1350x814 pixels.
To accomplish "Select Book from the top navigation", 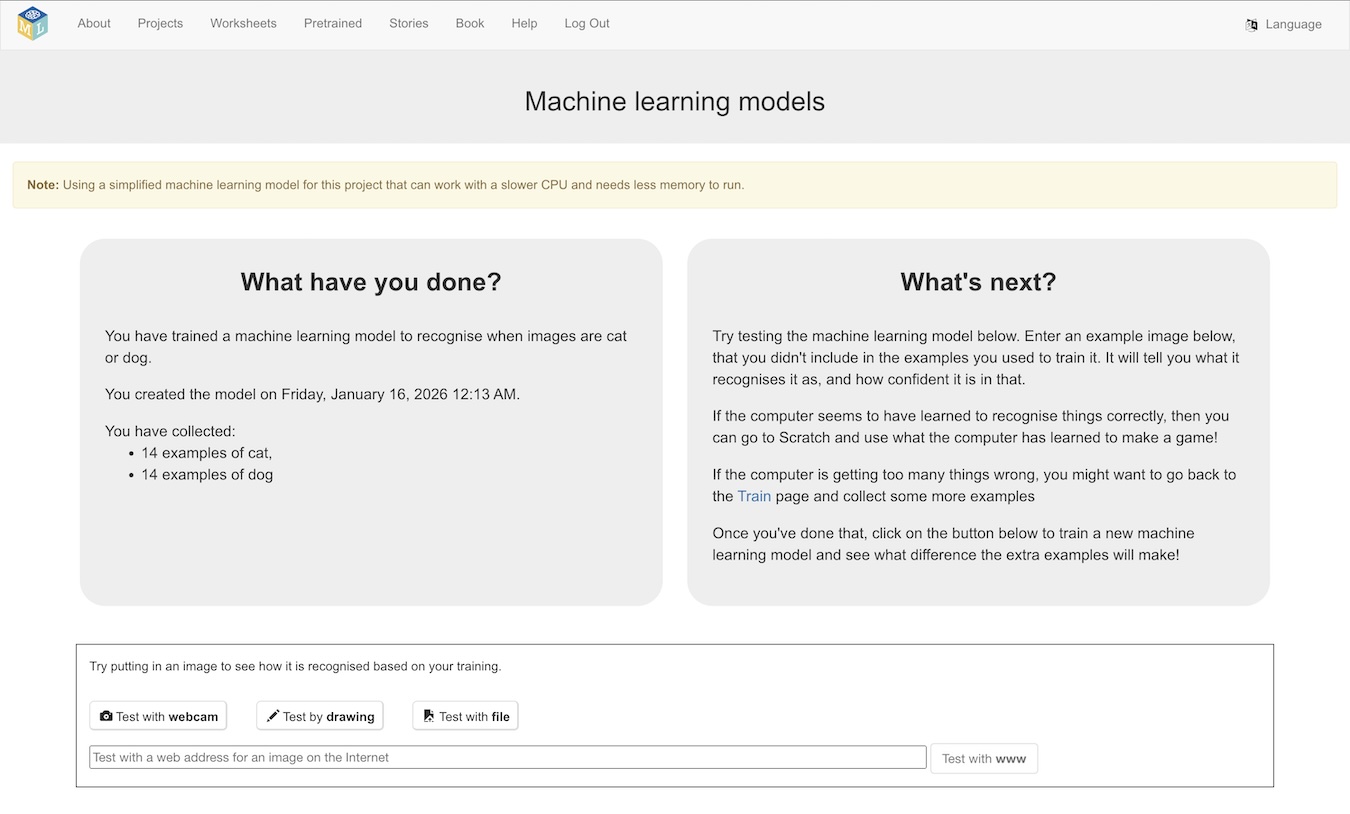I will point(470,24).
